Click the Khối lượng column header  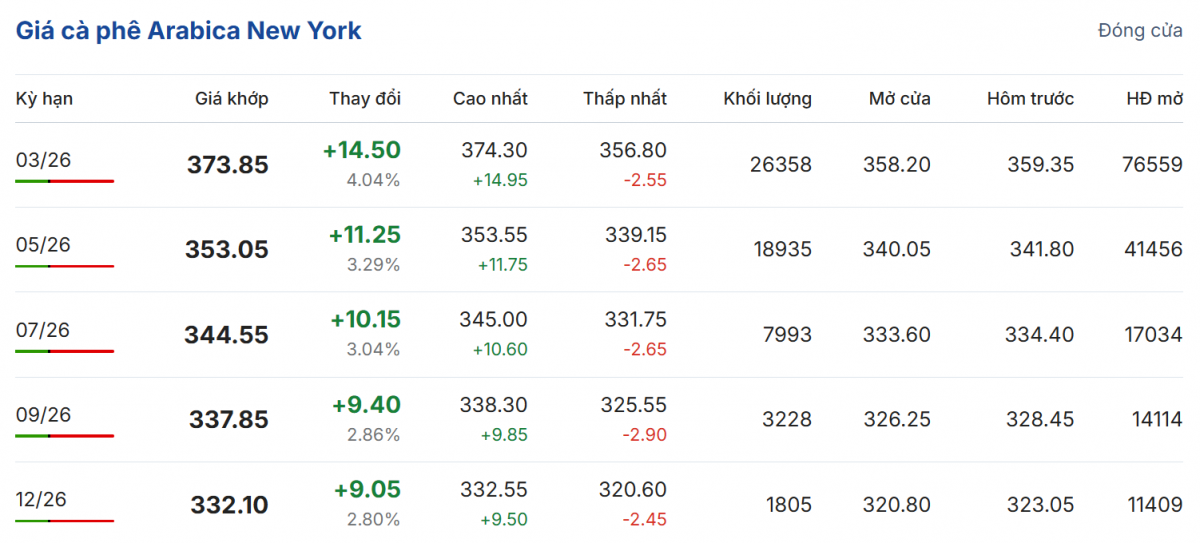(767, 99)
